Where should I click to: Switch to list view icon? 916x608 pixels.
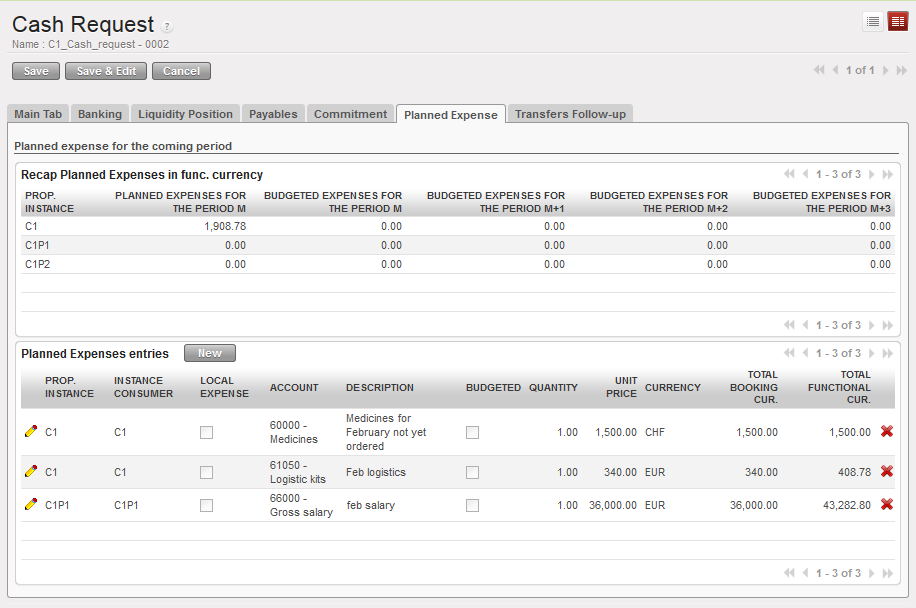tap(873, 22)
